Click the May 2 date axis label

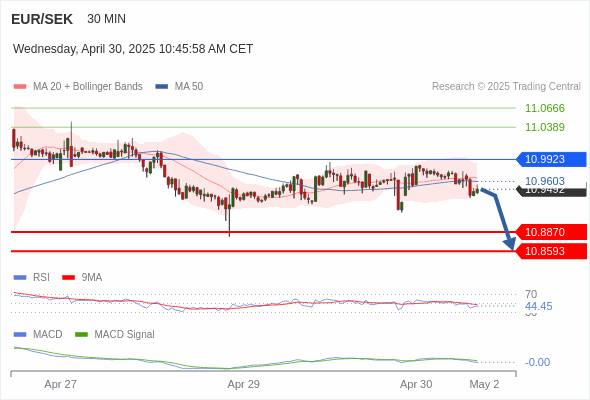[x=484, y=385]
